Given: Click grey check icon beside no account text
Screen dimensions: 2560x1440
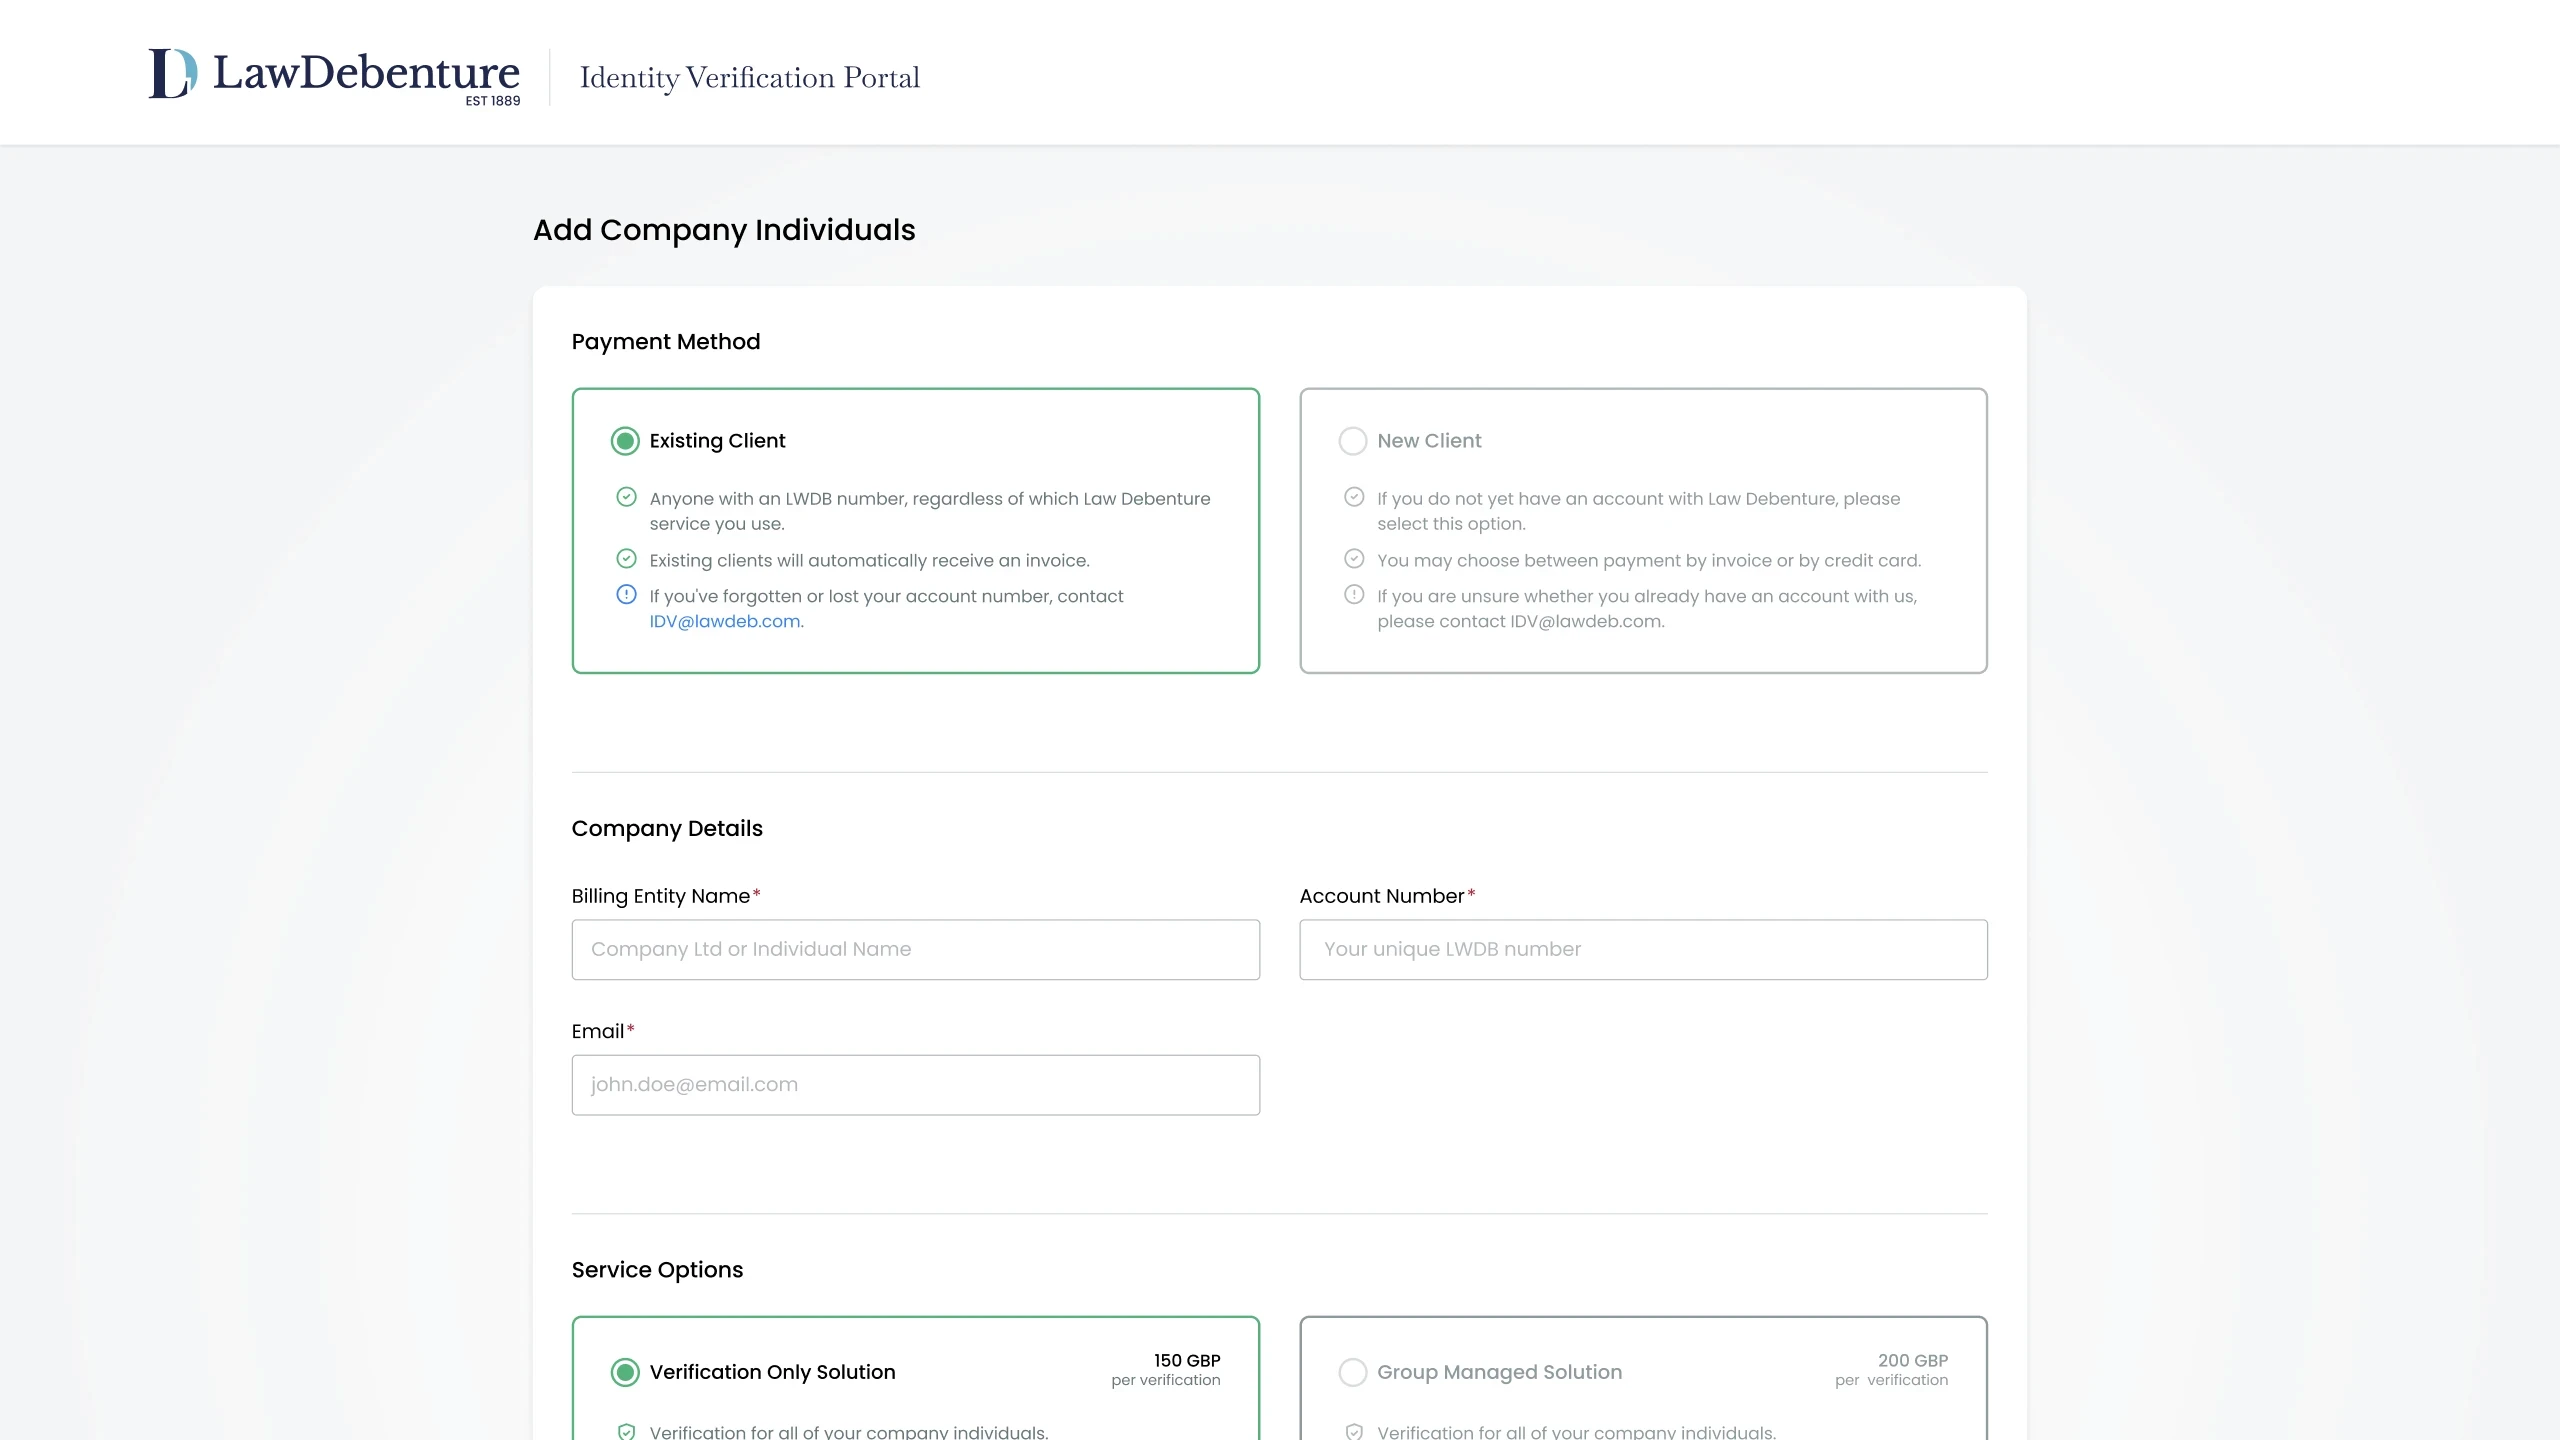Looking at the screenshot, I should (x=1354, y=497).
